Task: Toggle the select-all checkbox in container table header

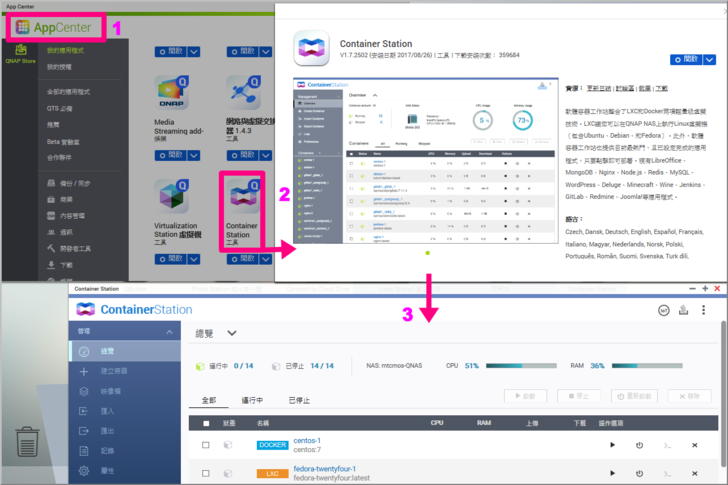Action: click(206, 423)
